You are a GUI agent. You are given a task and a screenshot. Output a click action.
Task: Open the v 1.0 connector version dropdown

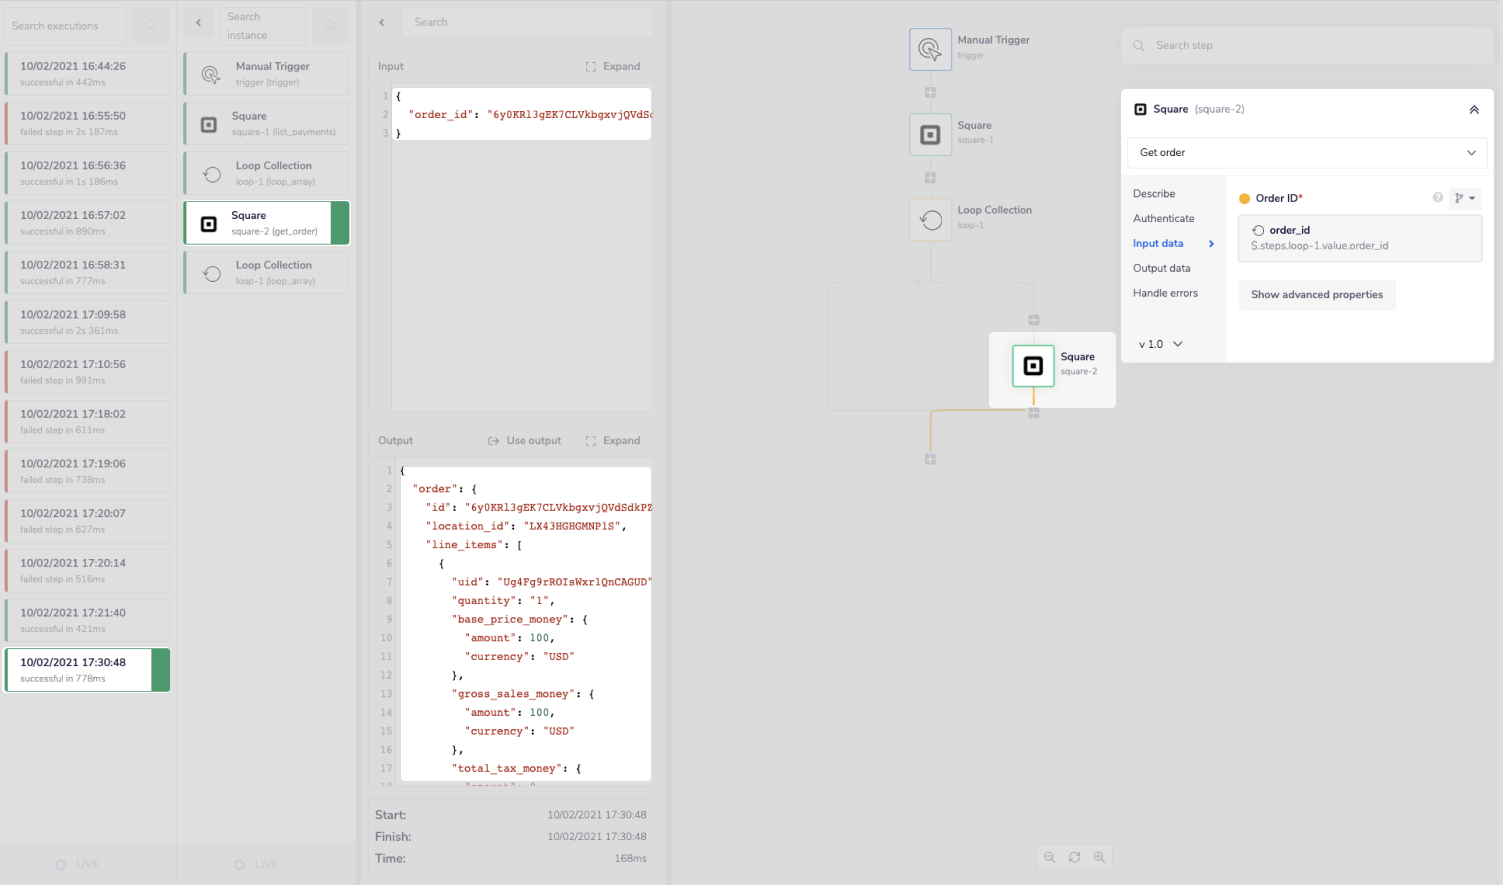pyautogui.click(x=1158, y=343)
